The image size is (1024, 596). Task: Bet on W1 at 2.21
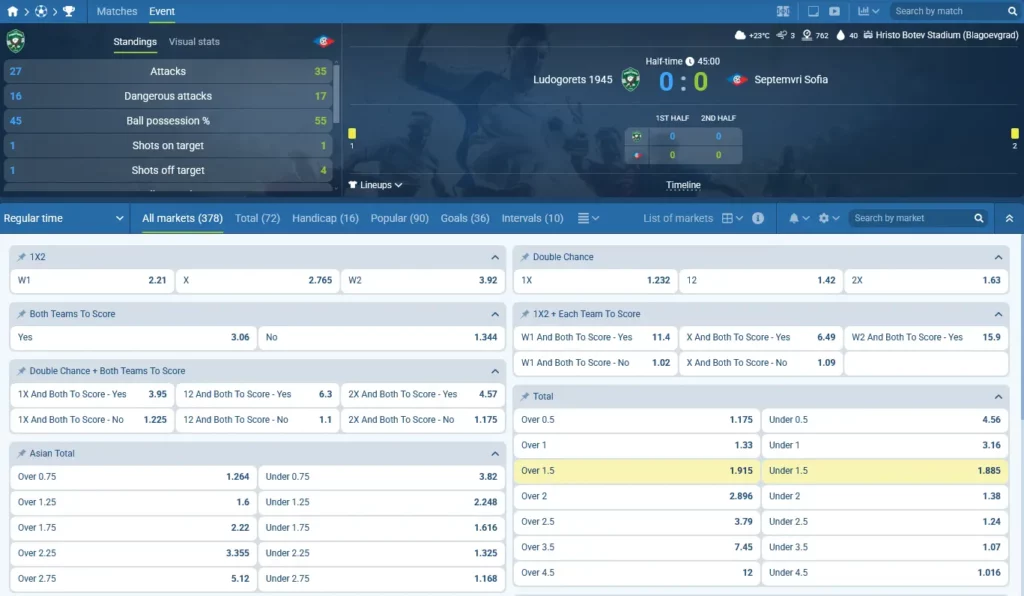(x=92, y=280)
